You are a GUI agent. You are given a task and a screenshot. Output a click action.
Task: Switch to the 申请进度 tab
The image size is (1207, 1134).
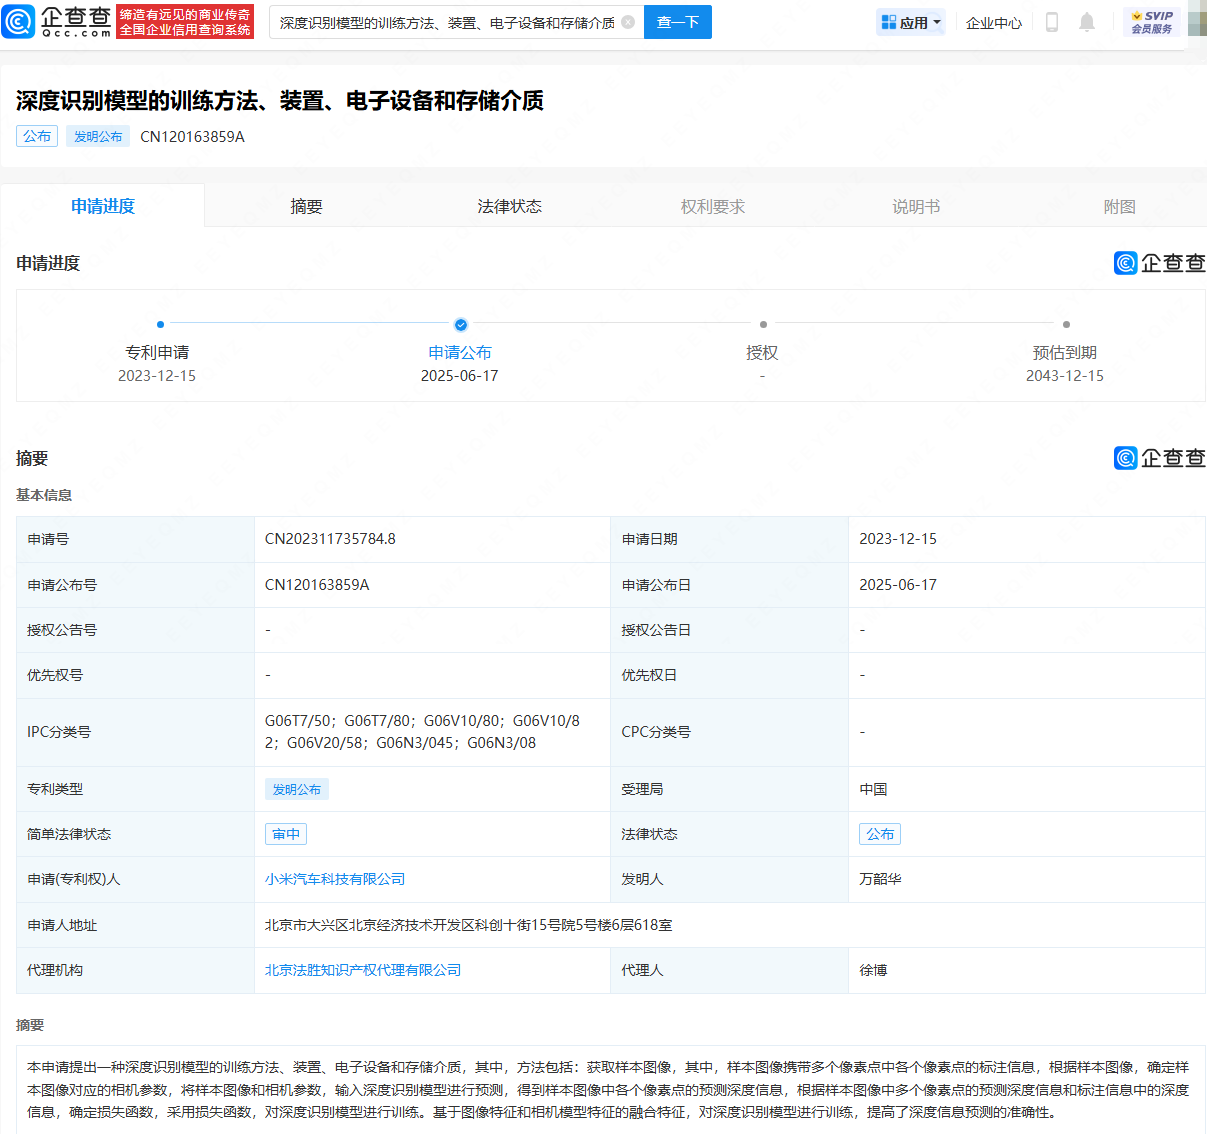pos(103,206)
